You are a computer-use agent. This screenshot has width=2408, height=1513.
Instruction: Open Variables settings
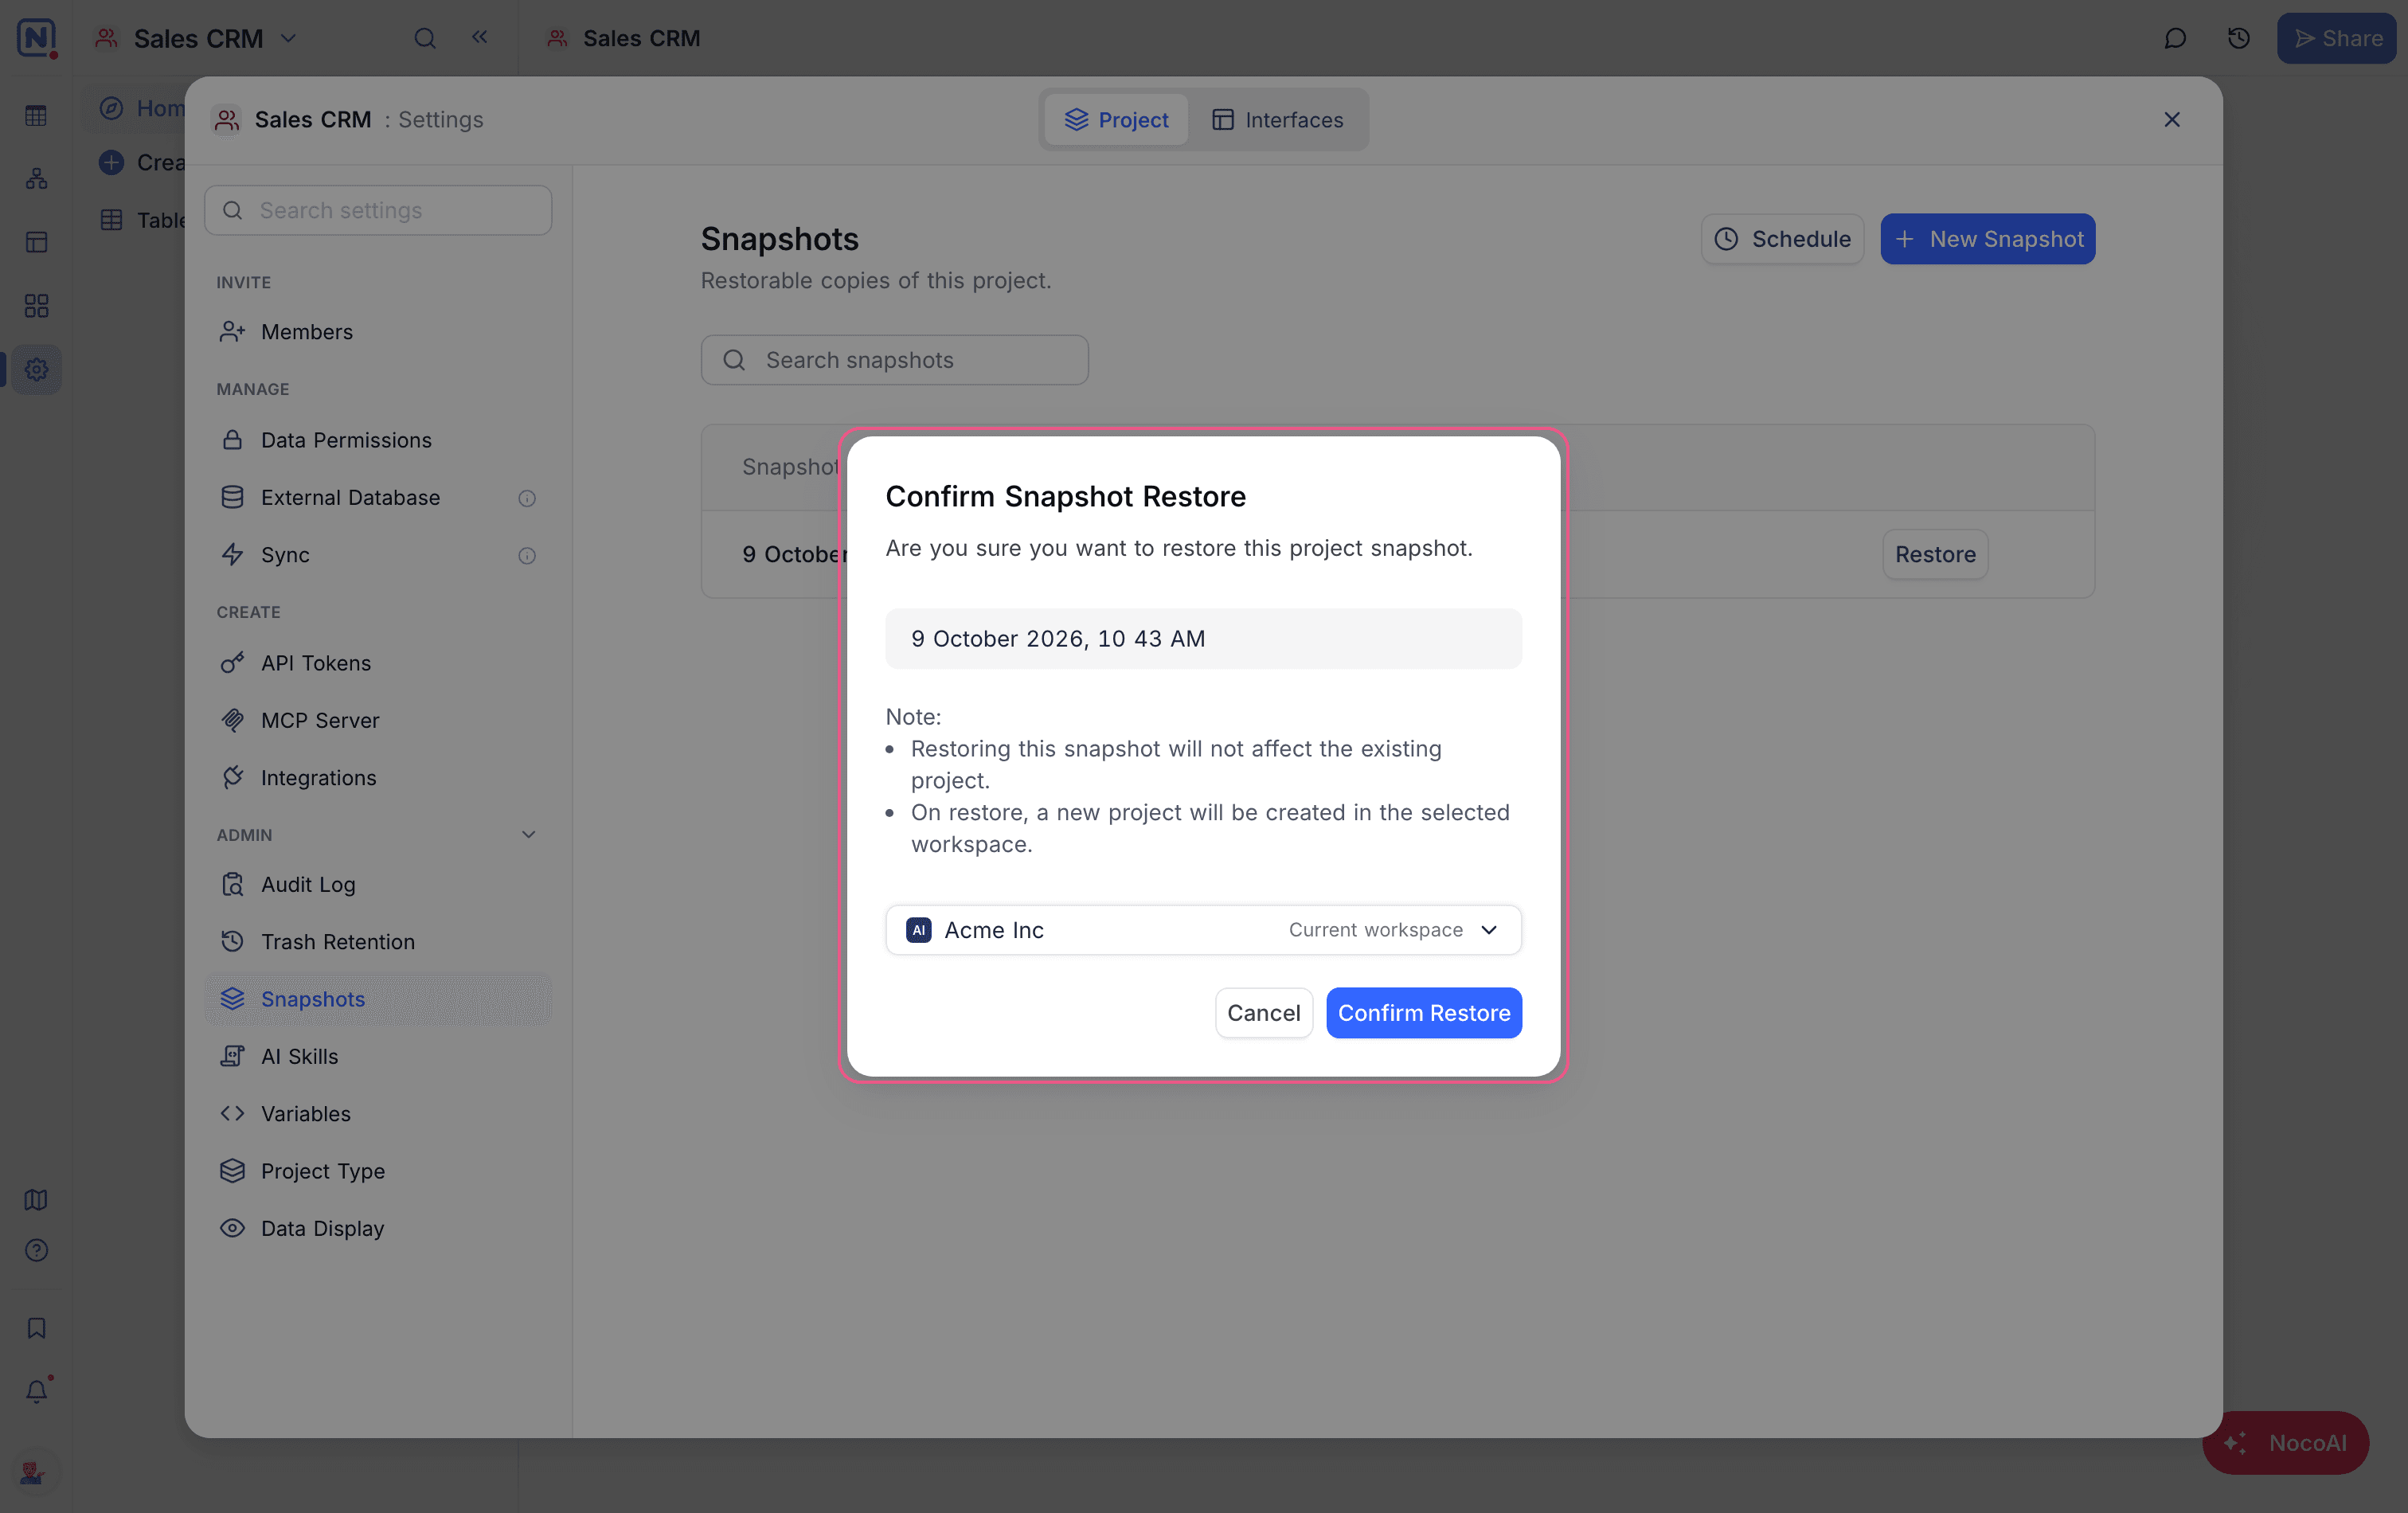tap(378, 1113)
